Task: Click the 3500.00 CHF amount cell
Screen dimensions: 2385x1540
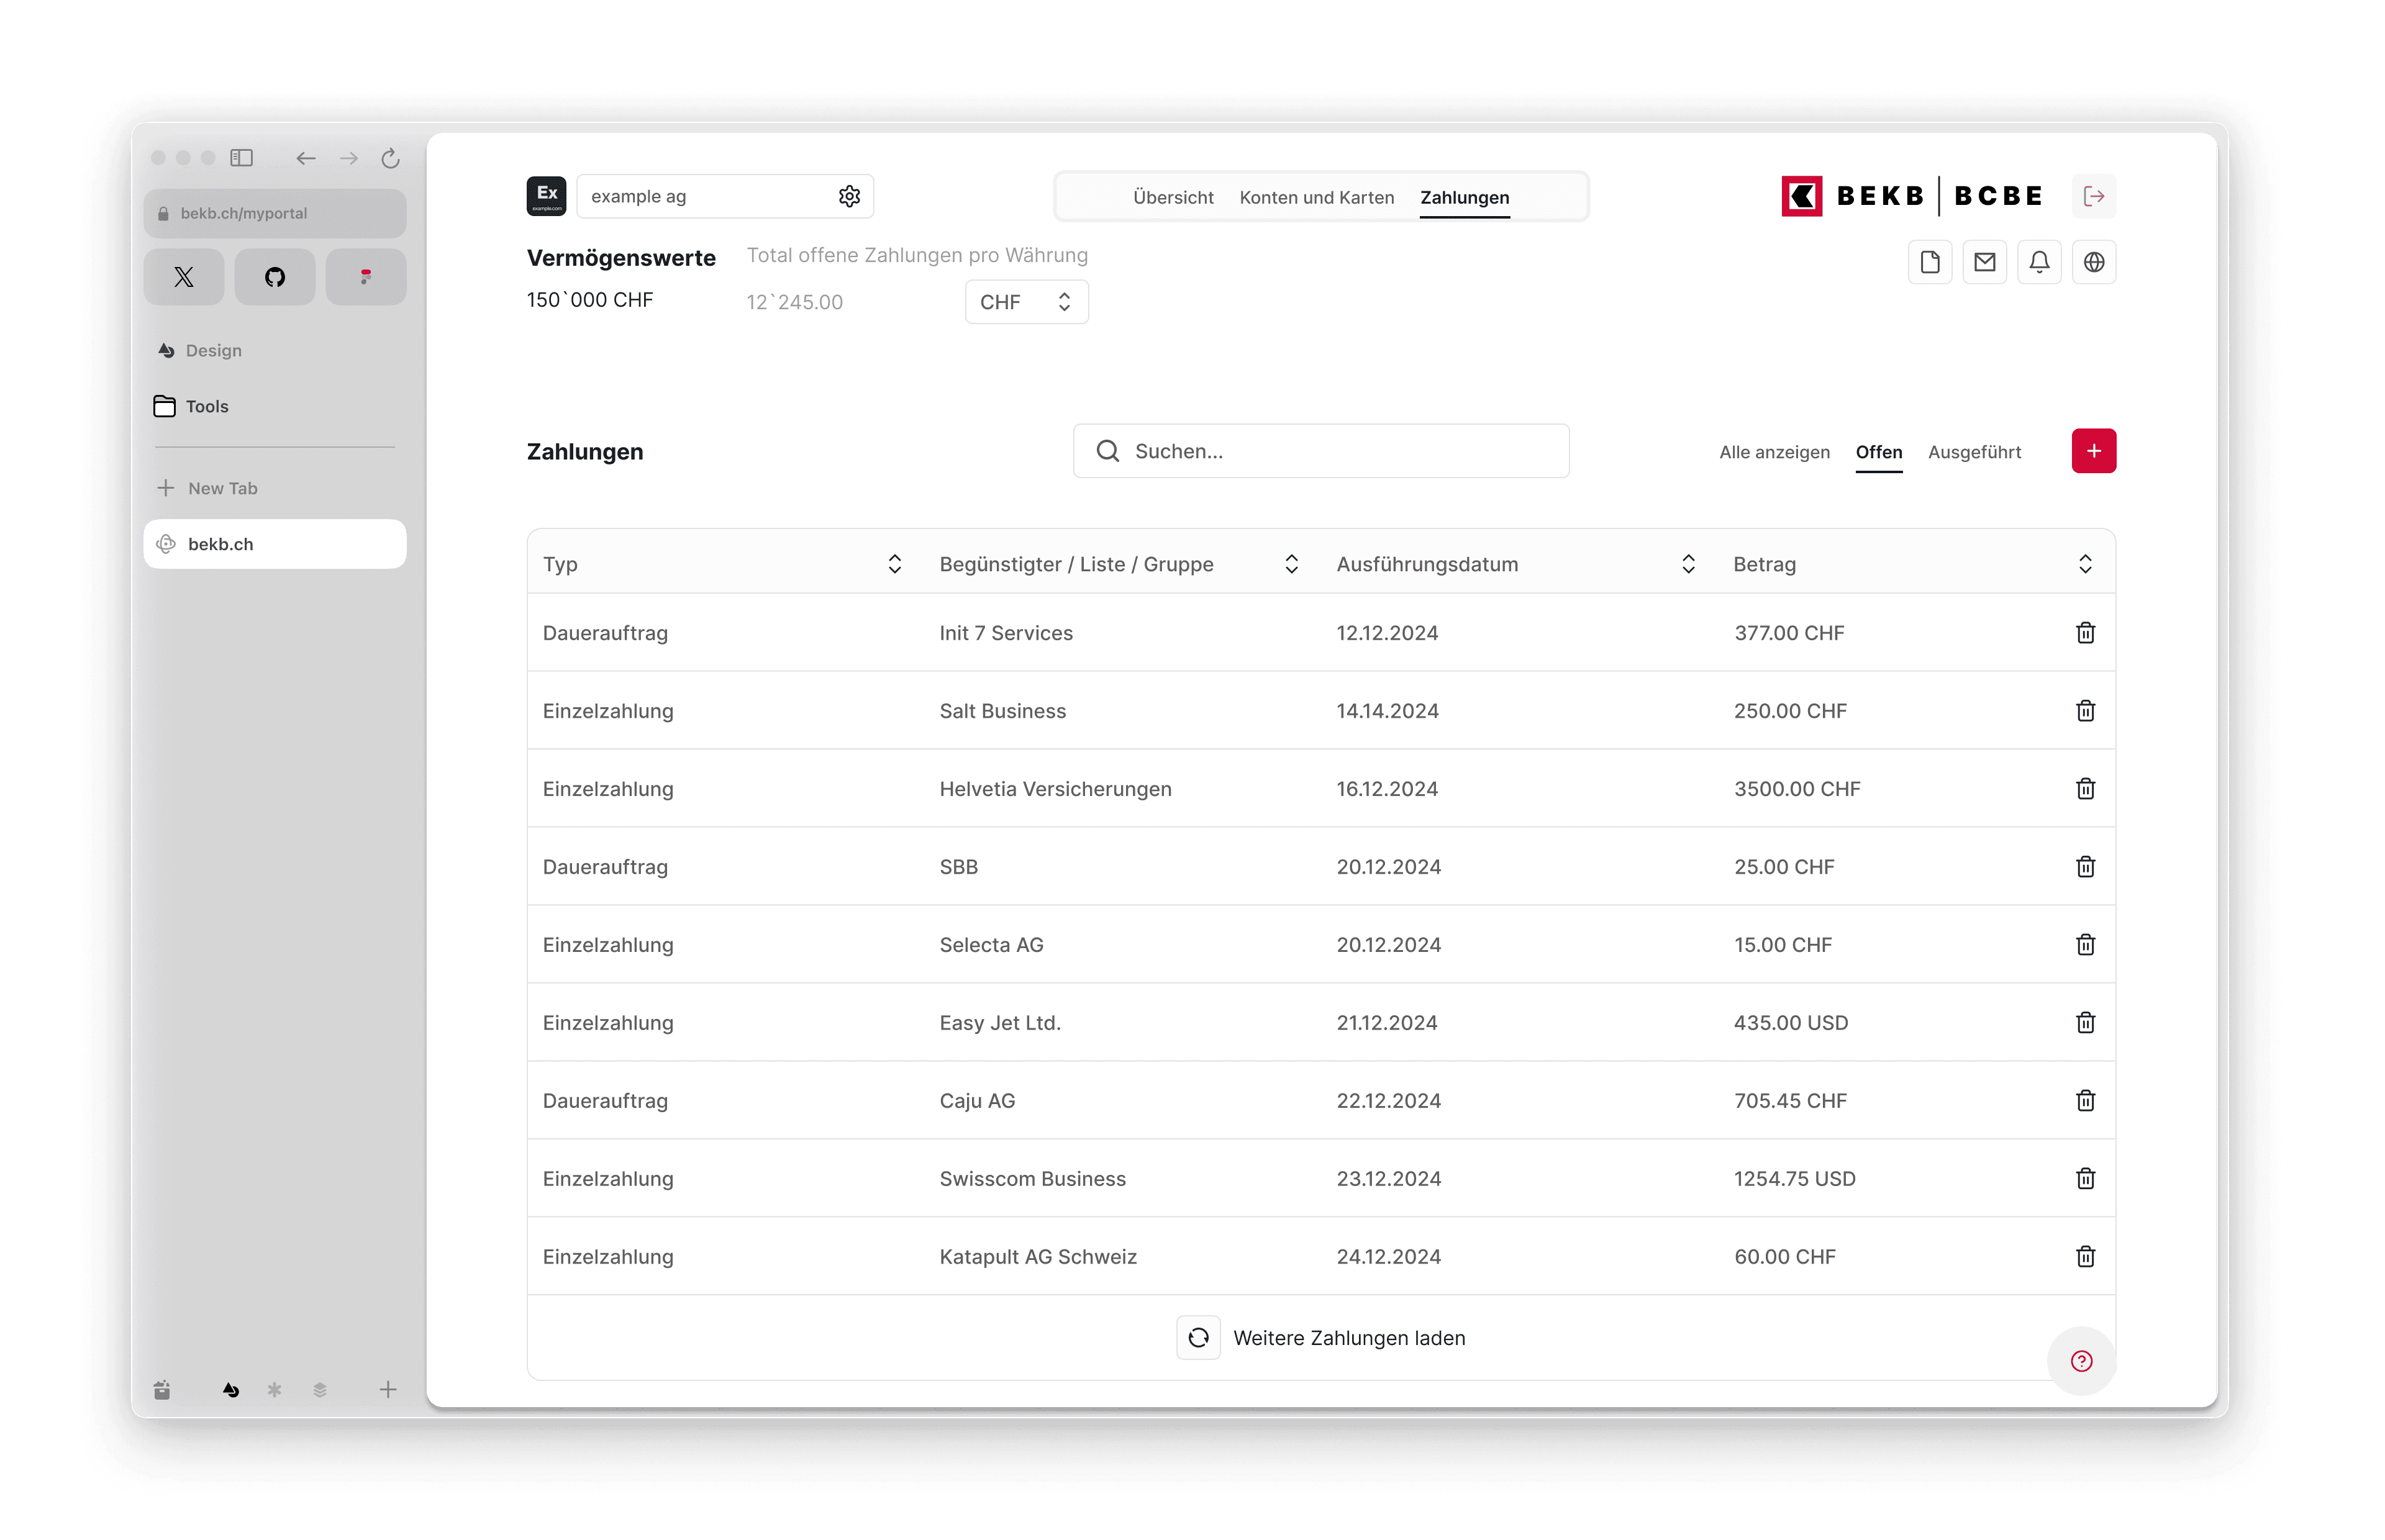Action: coord(1796,789)
